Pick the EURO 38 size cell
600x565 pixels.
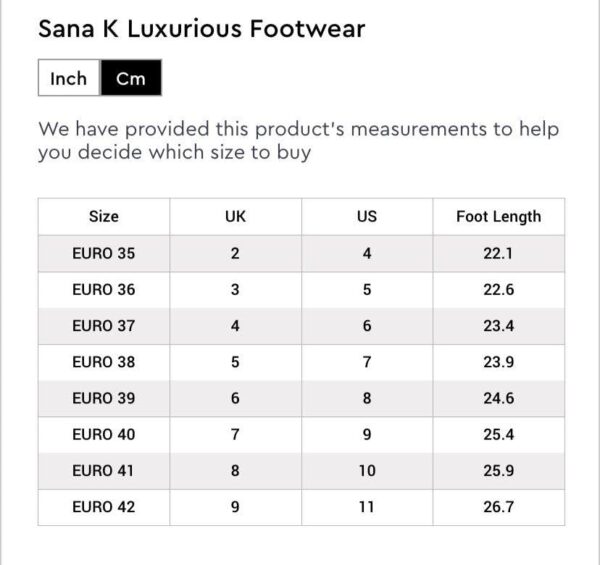(x=103, y=362)
